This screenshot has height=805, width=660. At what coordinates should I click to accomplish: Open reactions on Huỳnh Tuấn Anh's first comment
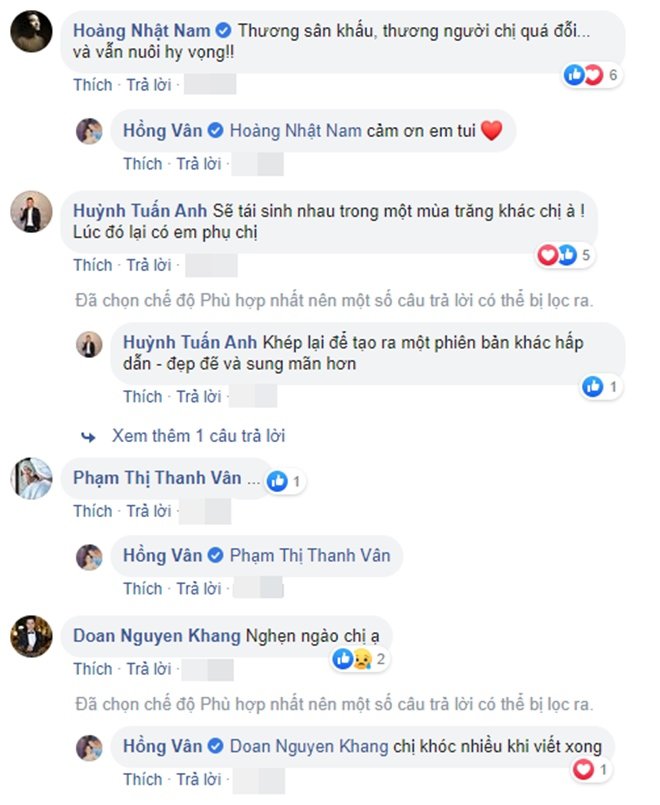(564, 255)
